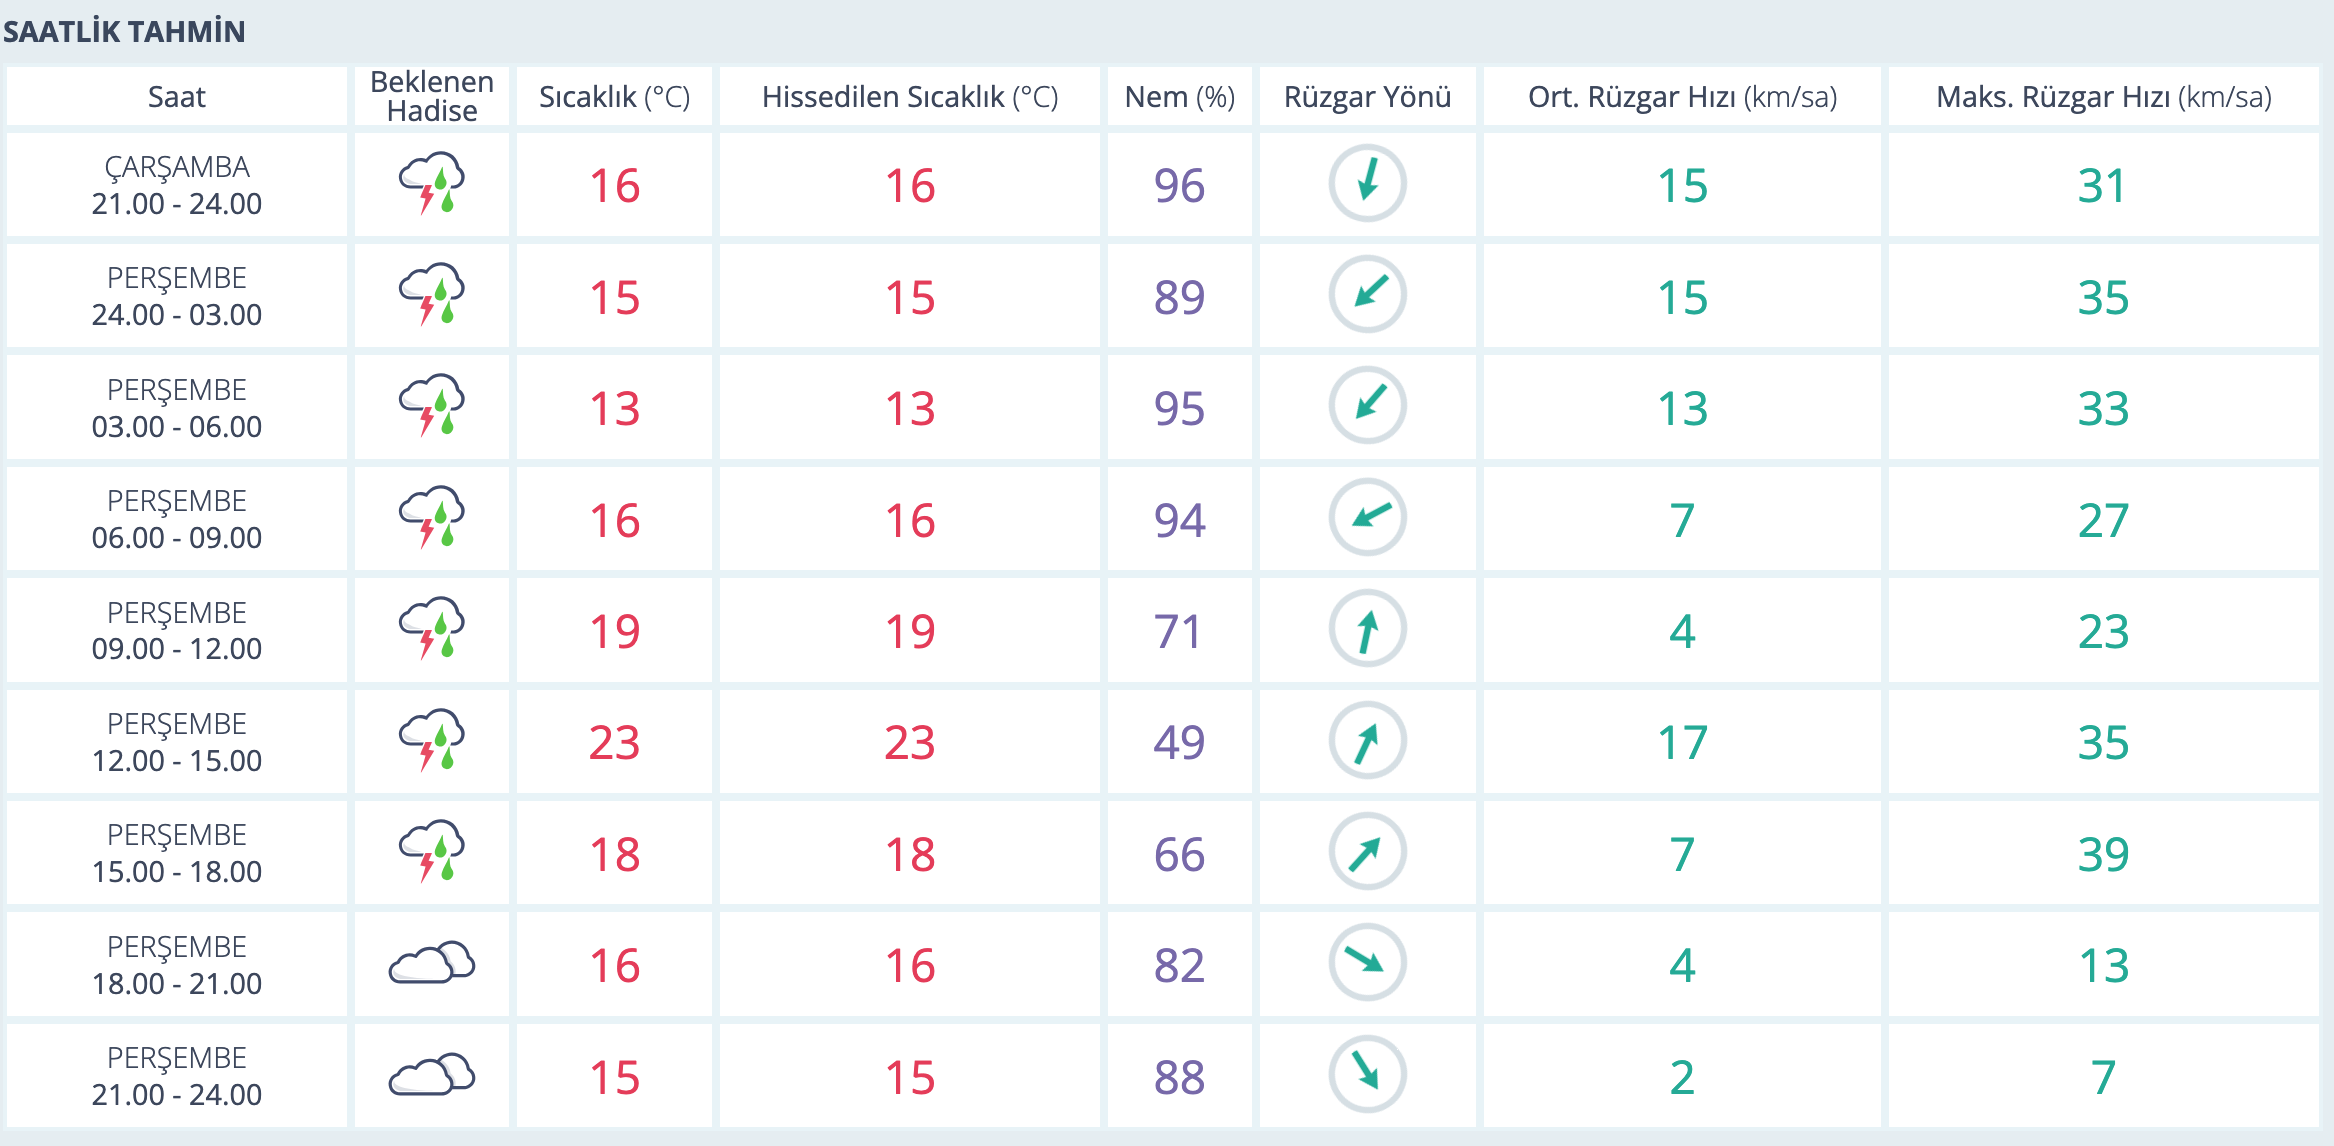This screenshot has height=1146, width=2334.
Task: Click humidity value 82
Action: [x=1180, y=966]
